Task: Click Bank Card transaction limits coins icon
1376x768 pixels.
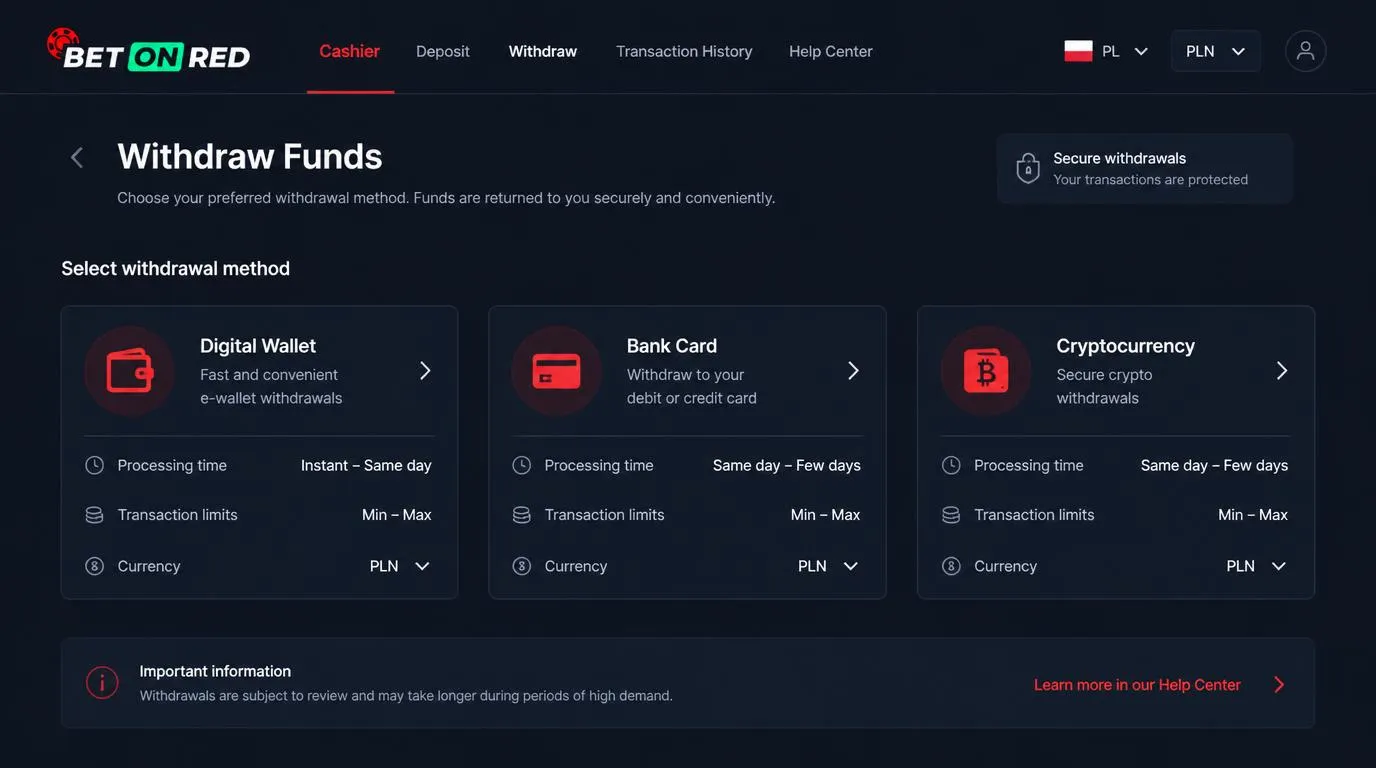Action: (x=522, y=515)
